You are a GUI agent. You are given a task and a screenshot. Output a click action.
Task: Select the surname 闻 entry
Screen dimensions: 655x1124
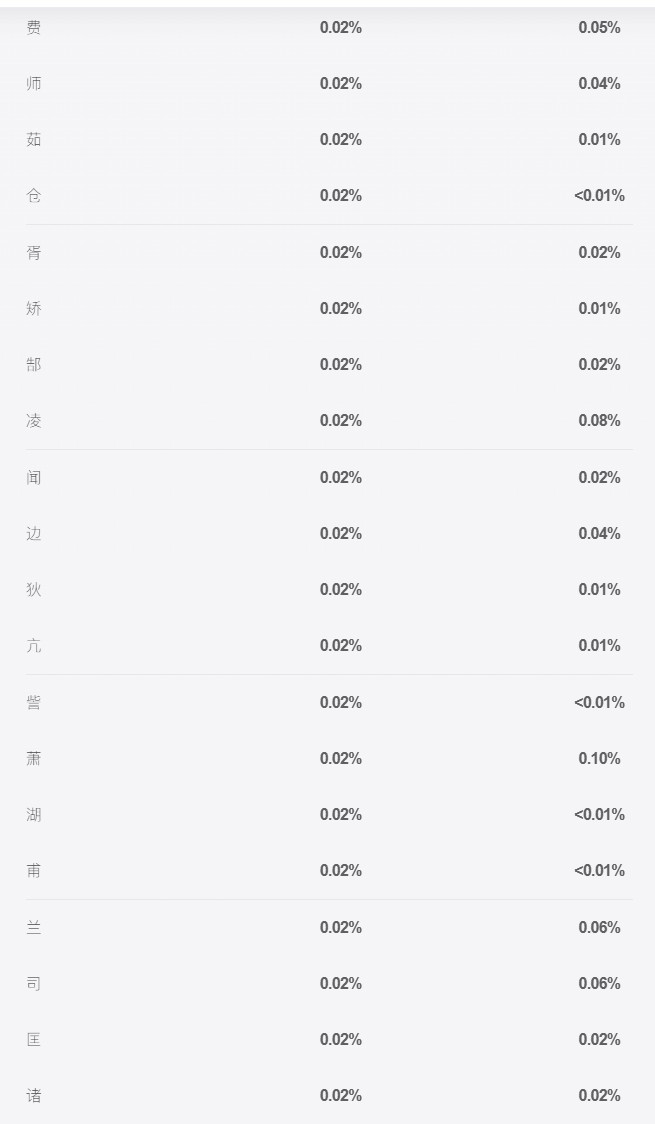(x=34, y=477)
